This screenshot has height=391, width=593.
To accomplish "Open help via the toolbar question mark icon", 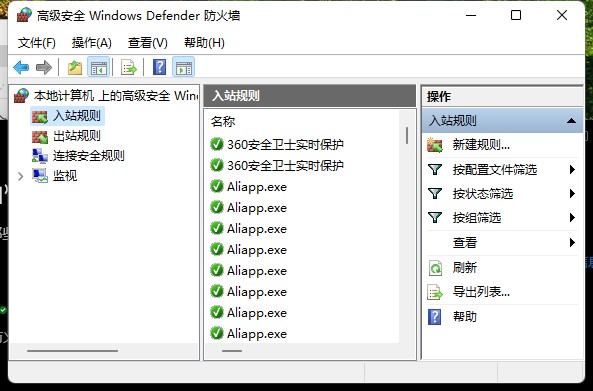I will pos(159,68).
